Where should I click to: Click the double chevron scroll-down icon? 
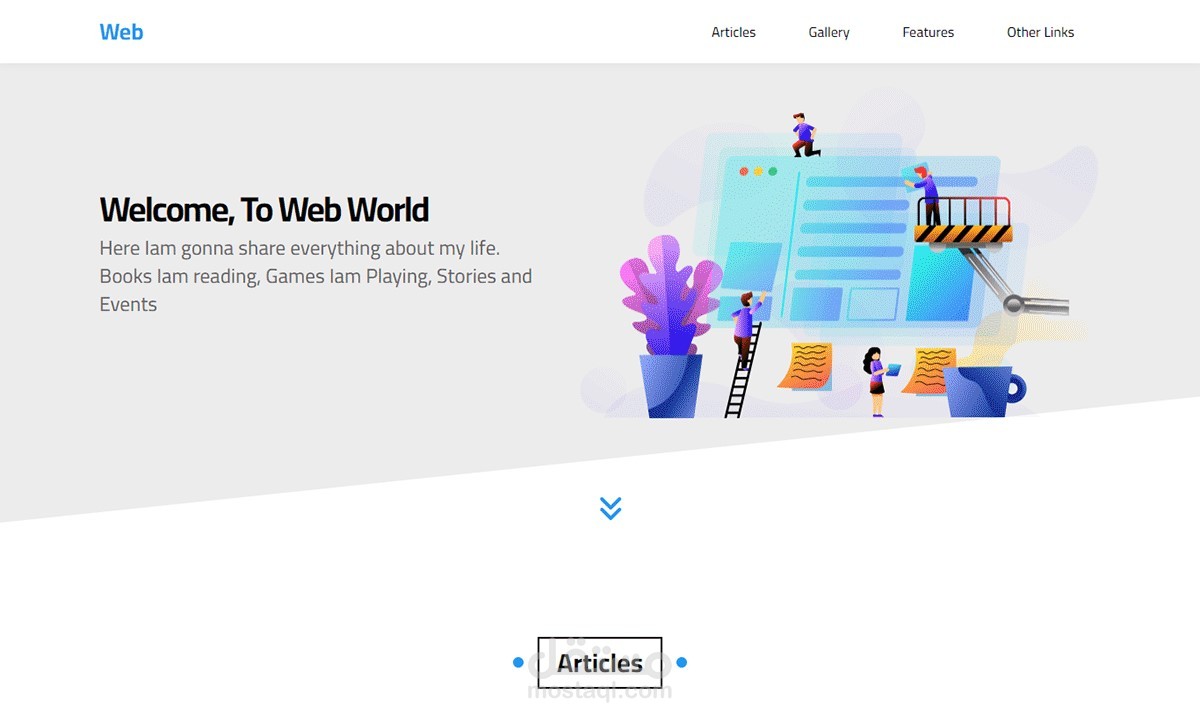610,507
